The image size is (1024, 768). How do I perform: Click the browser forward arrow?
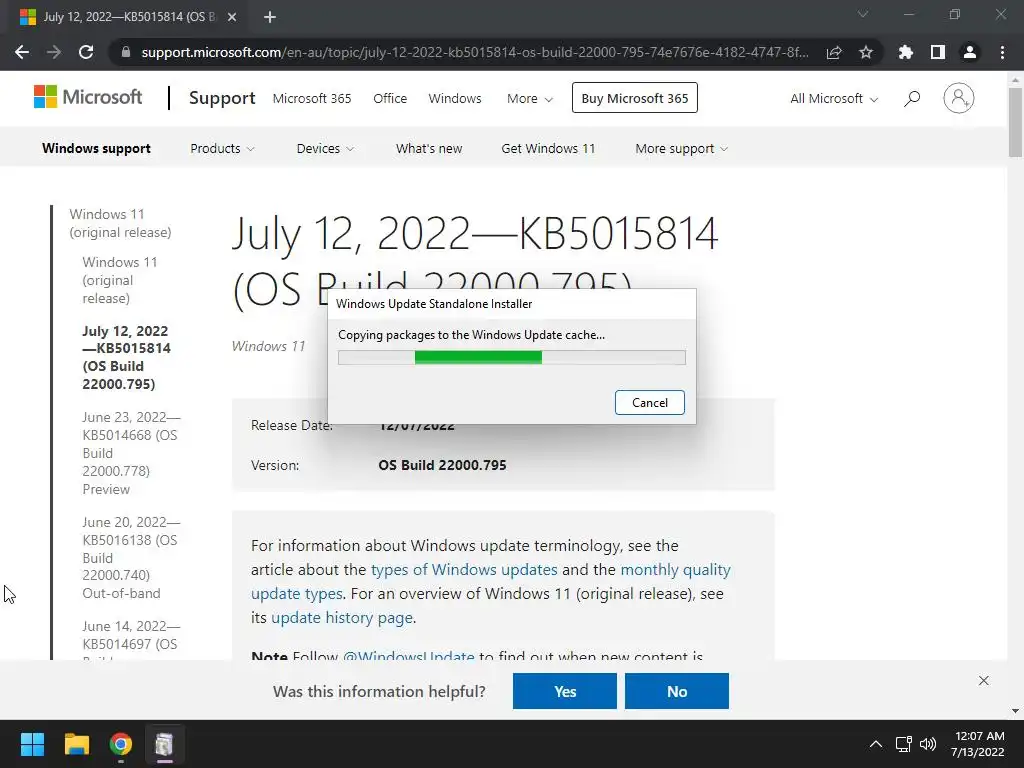54,52
